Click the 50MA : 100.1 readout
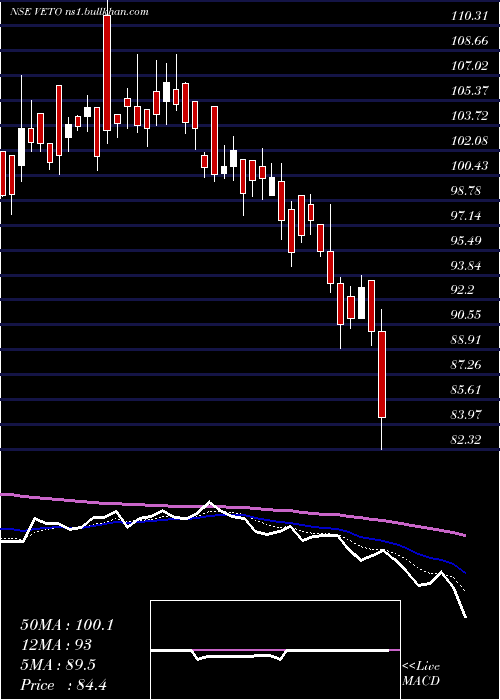This screenshot has width=500, height=700. (67, 625)
